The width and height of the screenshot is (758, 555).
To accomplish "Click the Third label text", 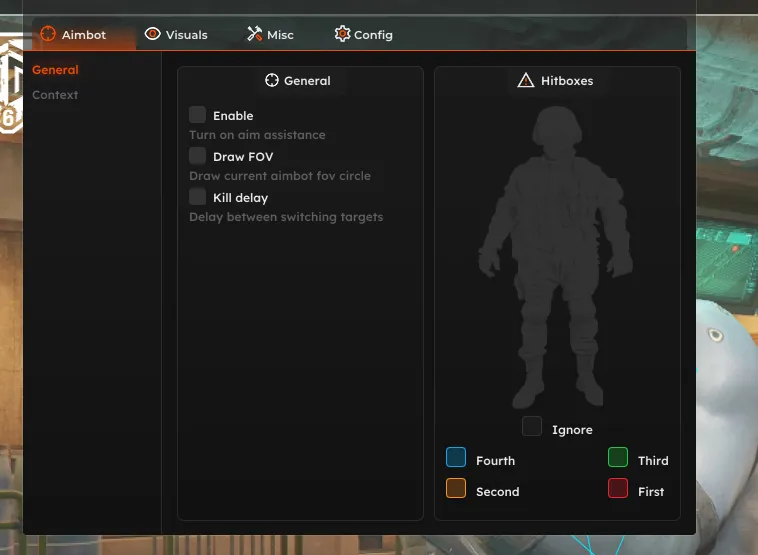I will (x=653, y=461).
